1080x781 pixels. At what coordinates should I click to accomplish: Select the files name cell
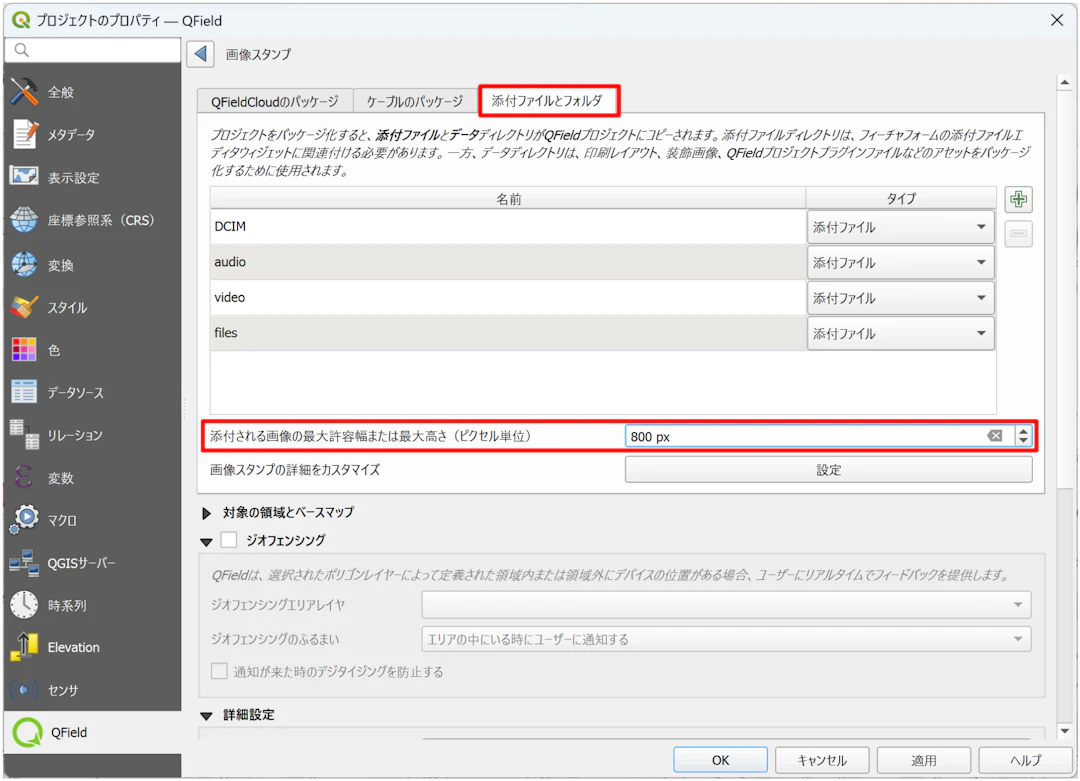point(508,333)
